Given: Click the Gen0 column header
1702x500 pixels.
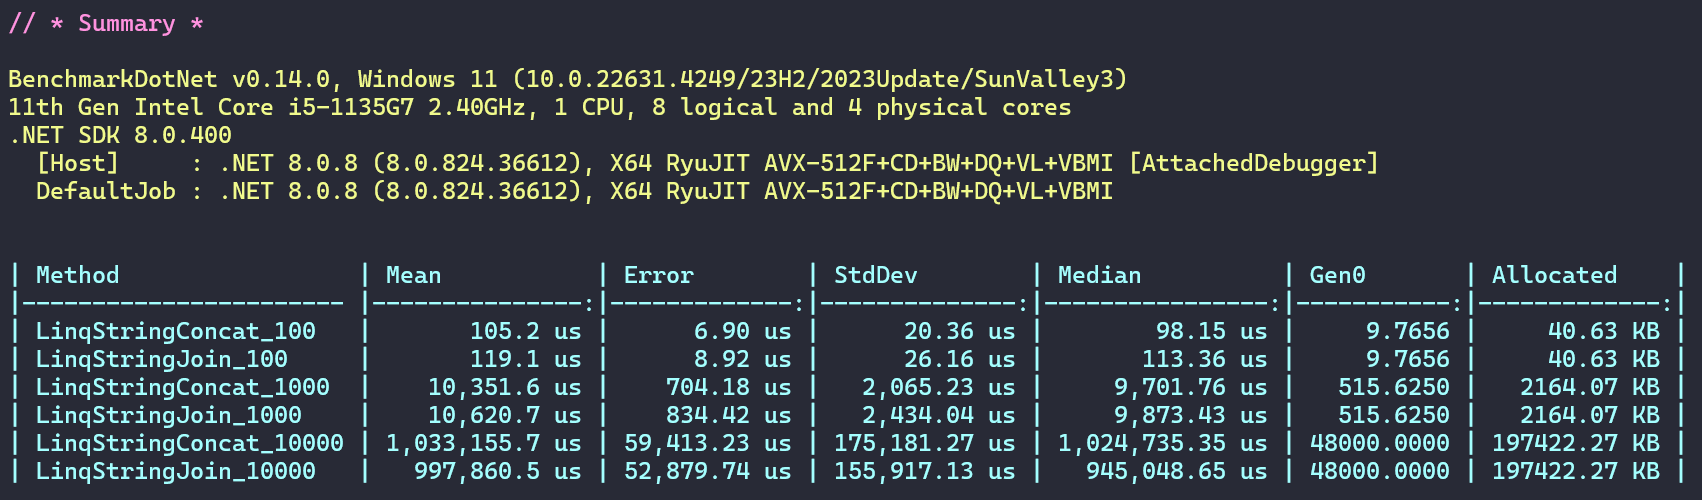Looking at the screenshot, I should pyautogui.click(x=1336, y=275).
